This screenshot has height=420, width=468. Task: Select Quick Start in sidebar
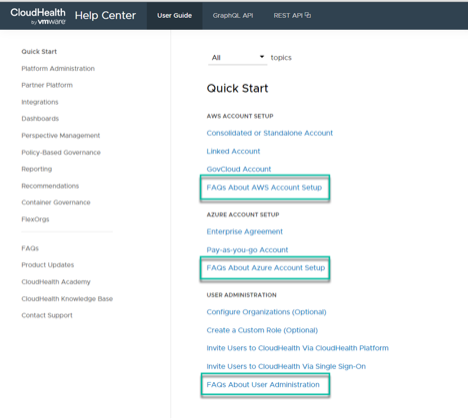tap(39, 52)
